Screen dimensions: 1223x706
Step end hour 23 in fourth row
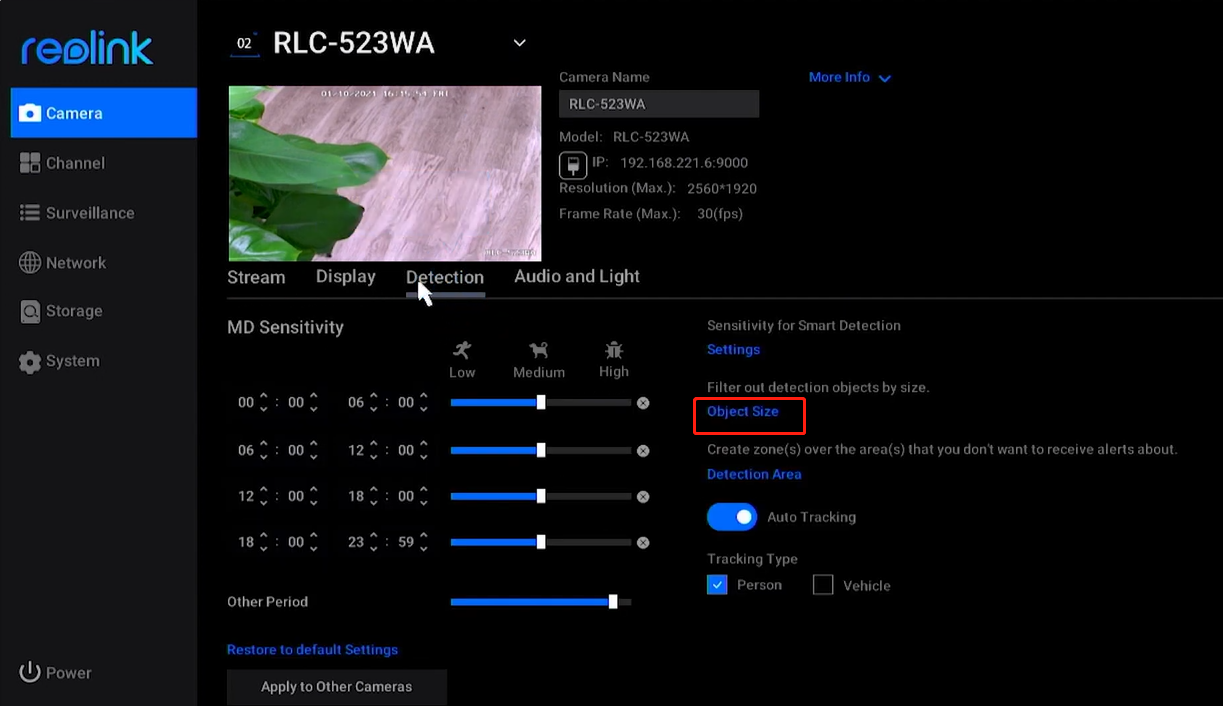click(374, 542)
